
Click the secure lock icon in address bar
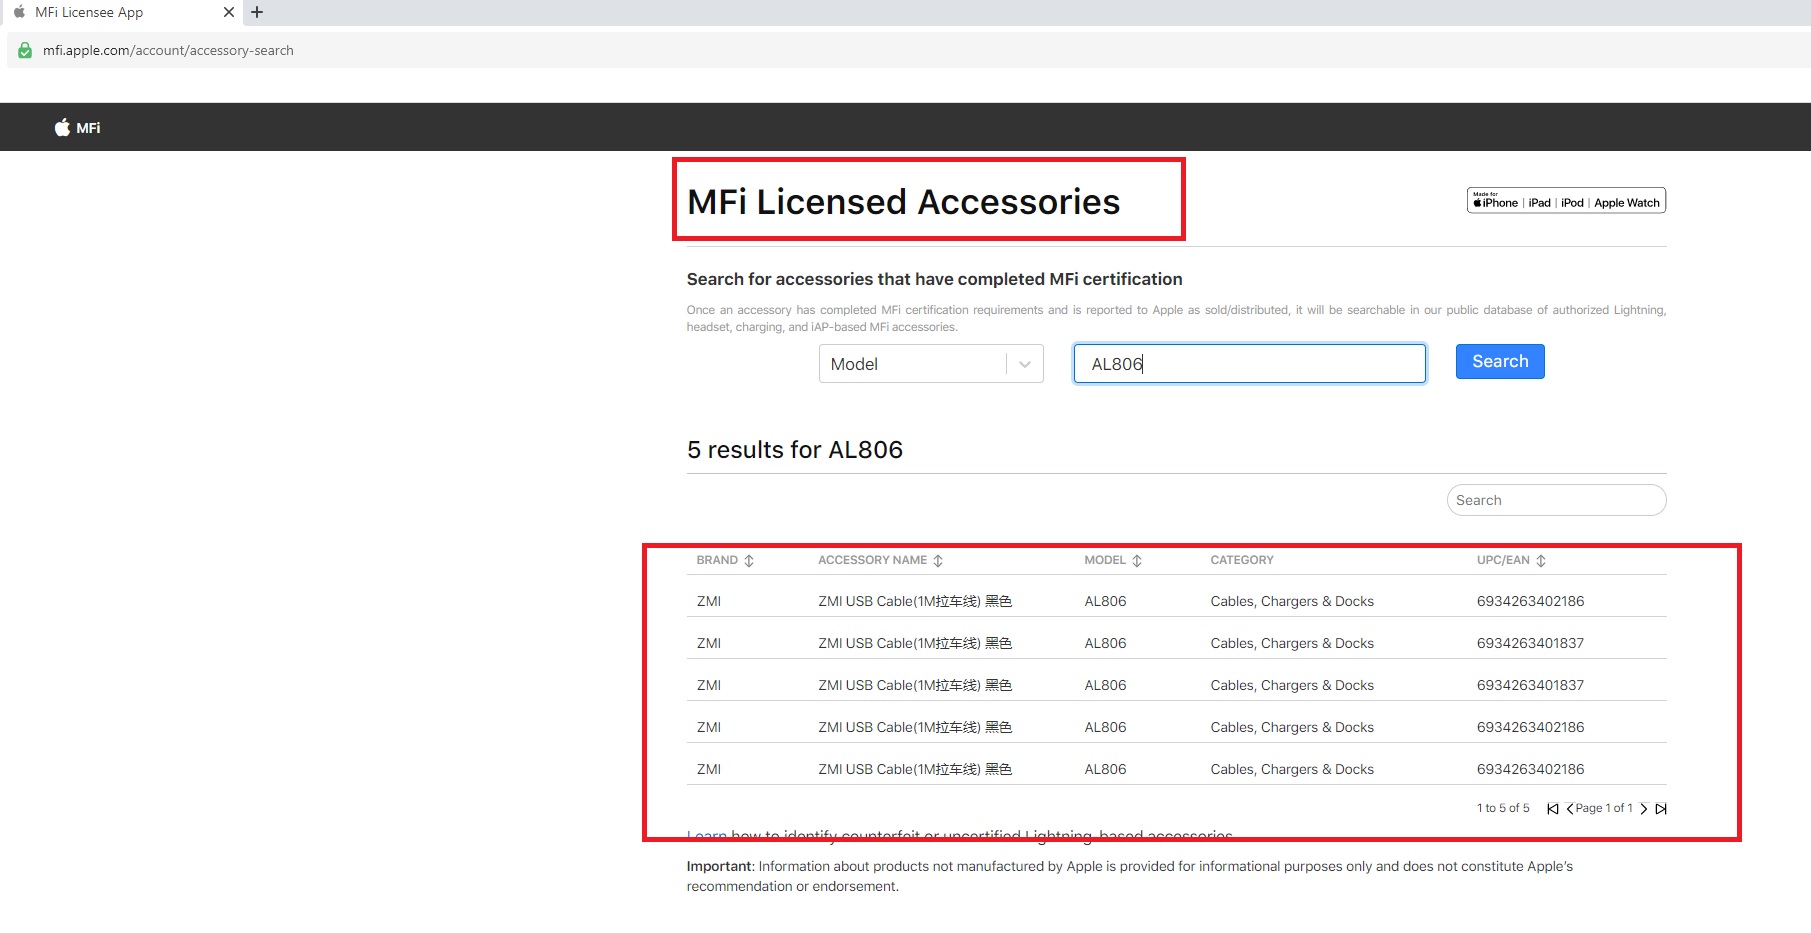click(25, 50)
